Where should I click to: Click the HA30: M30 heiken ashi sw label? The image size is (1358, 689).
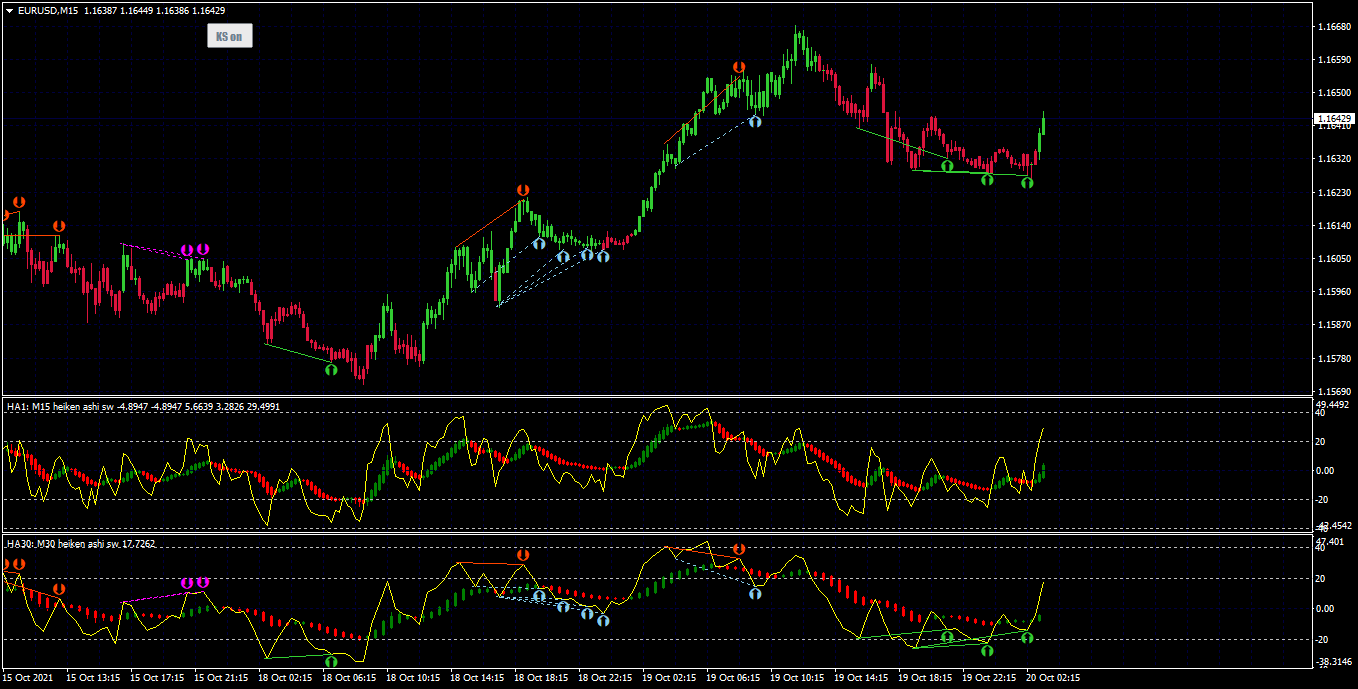click(61, 543)
